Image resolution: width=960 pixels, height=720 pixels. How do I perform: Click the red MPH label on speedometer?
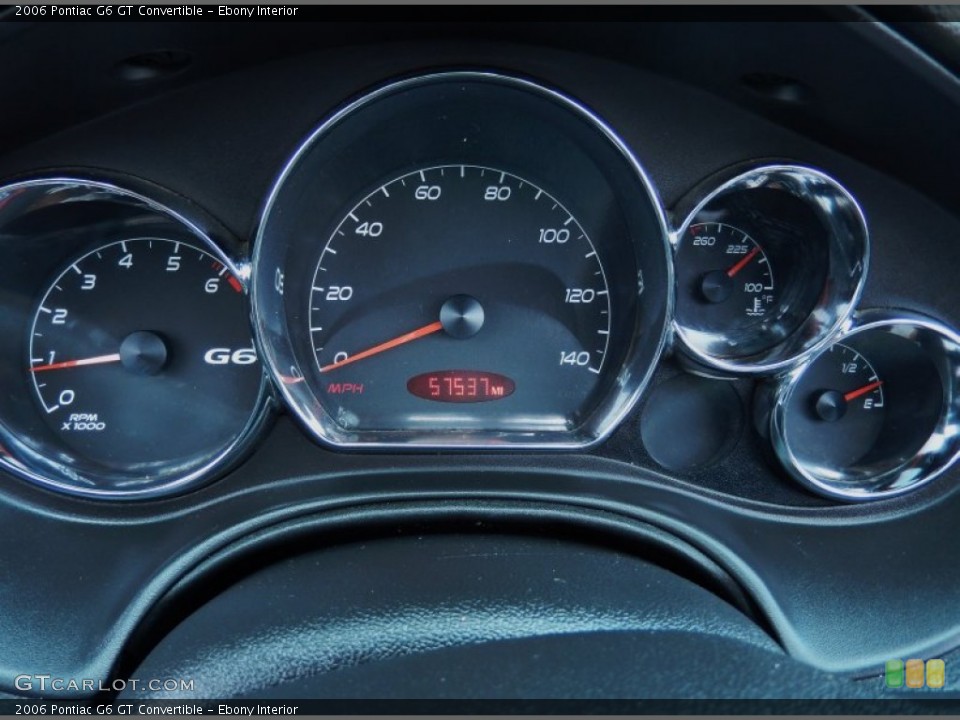(x=345, y=388)
